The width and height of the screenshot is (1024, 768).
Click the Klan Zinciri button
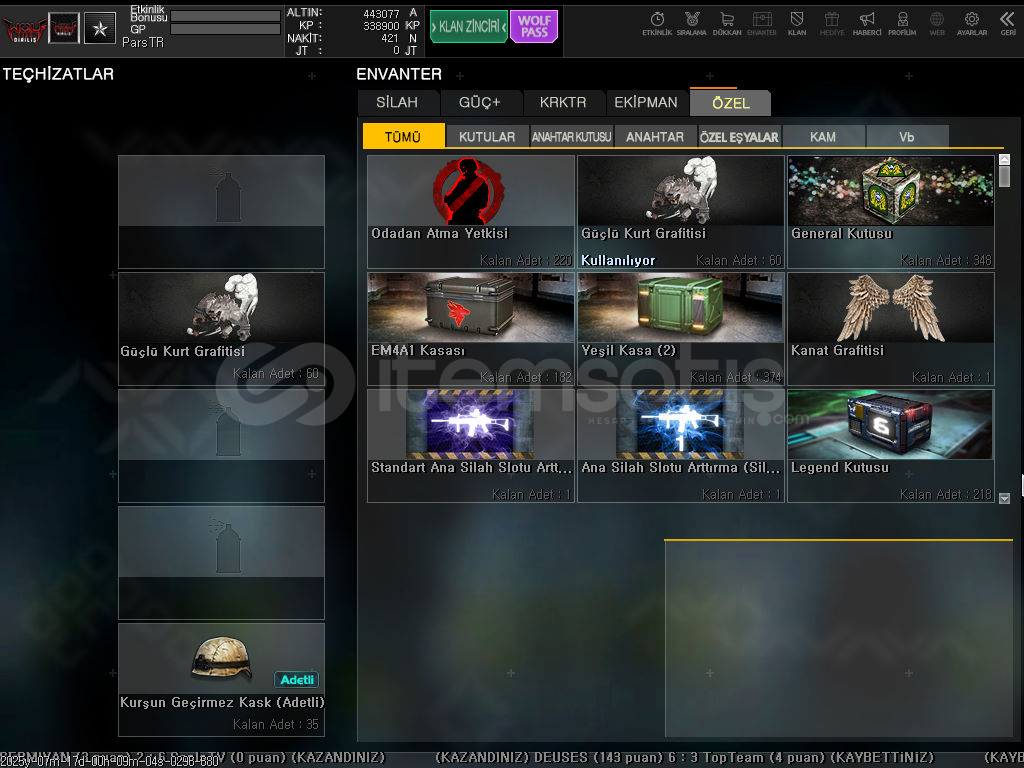pos(468,27)
